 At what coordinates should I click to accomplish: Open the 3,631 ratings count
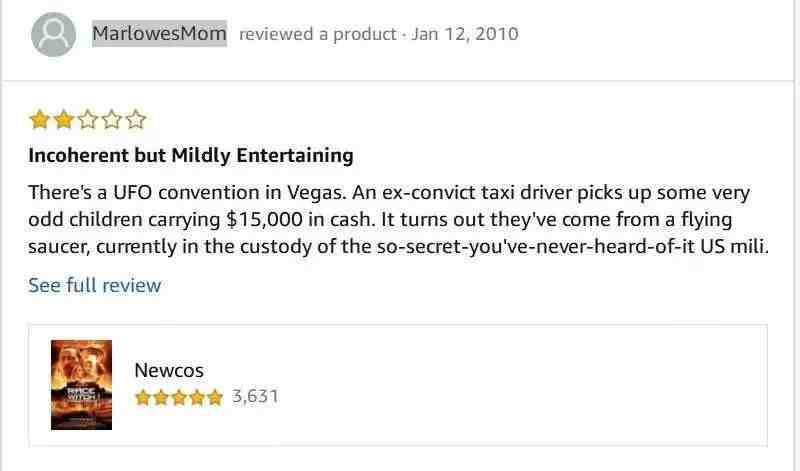point(255,396)
